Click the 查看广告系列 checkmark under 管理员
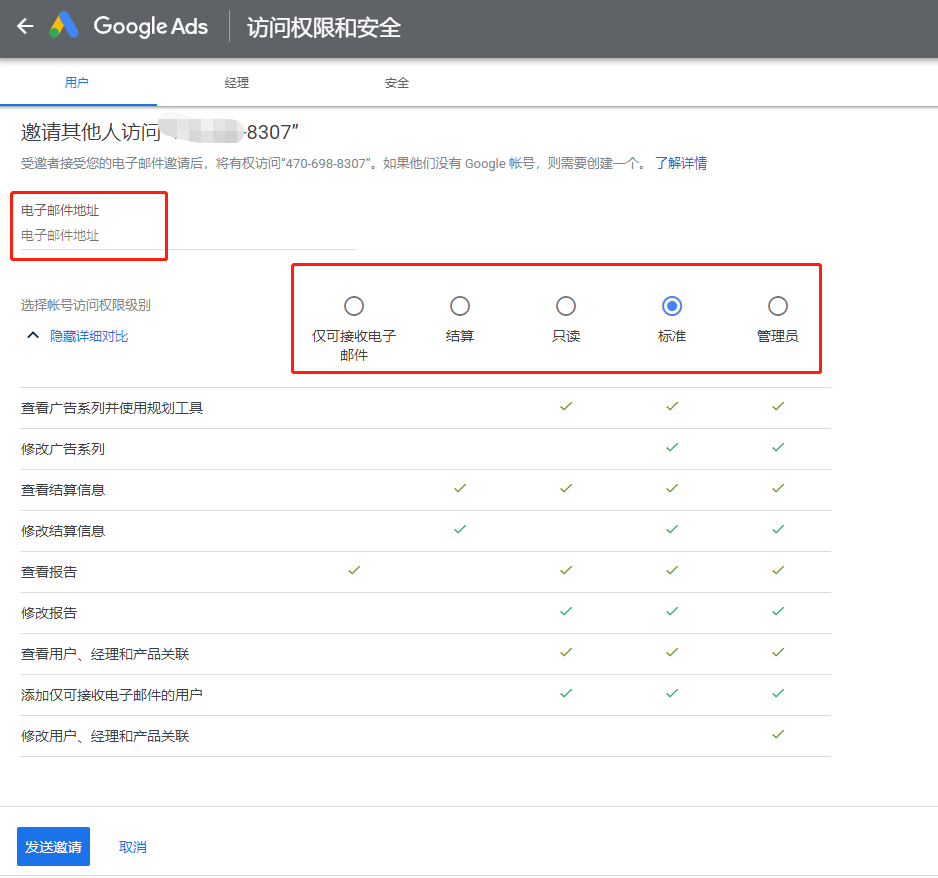The height and width of the screenshot is (878, 938). (778, 406)
